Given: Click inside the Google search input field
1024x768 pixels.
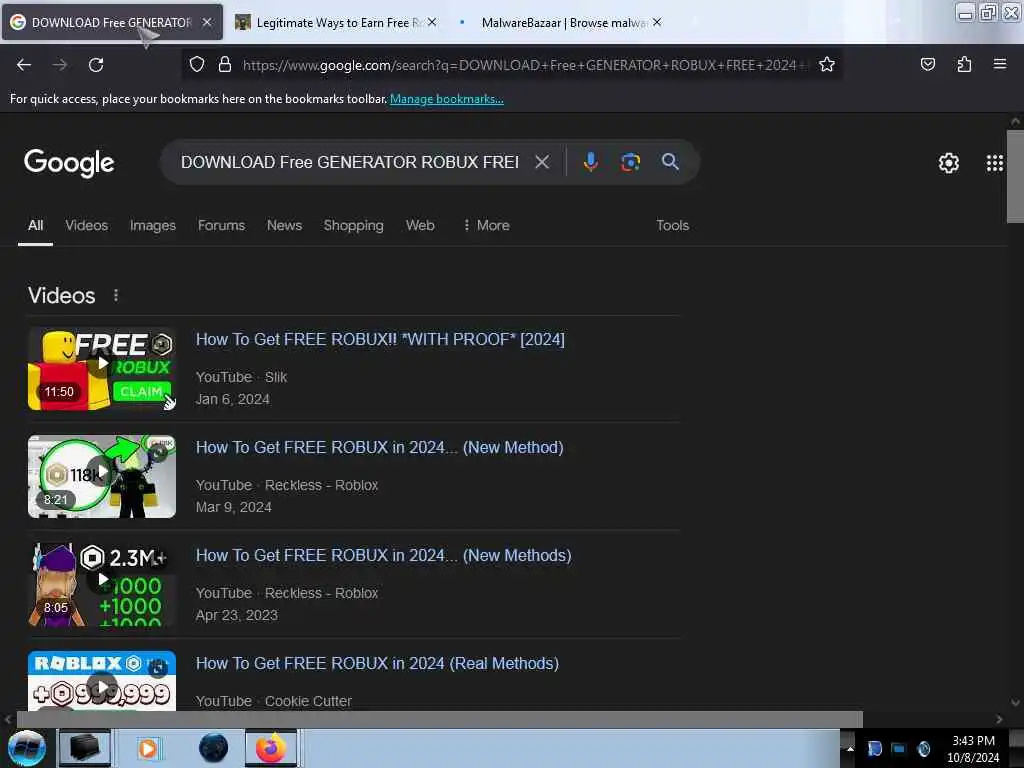Looking at the screenshot, I should [350, 162].
